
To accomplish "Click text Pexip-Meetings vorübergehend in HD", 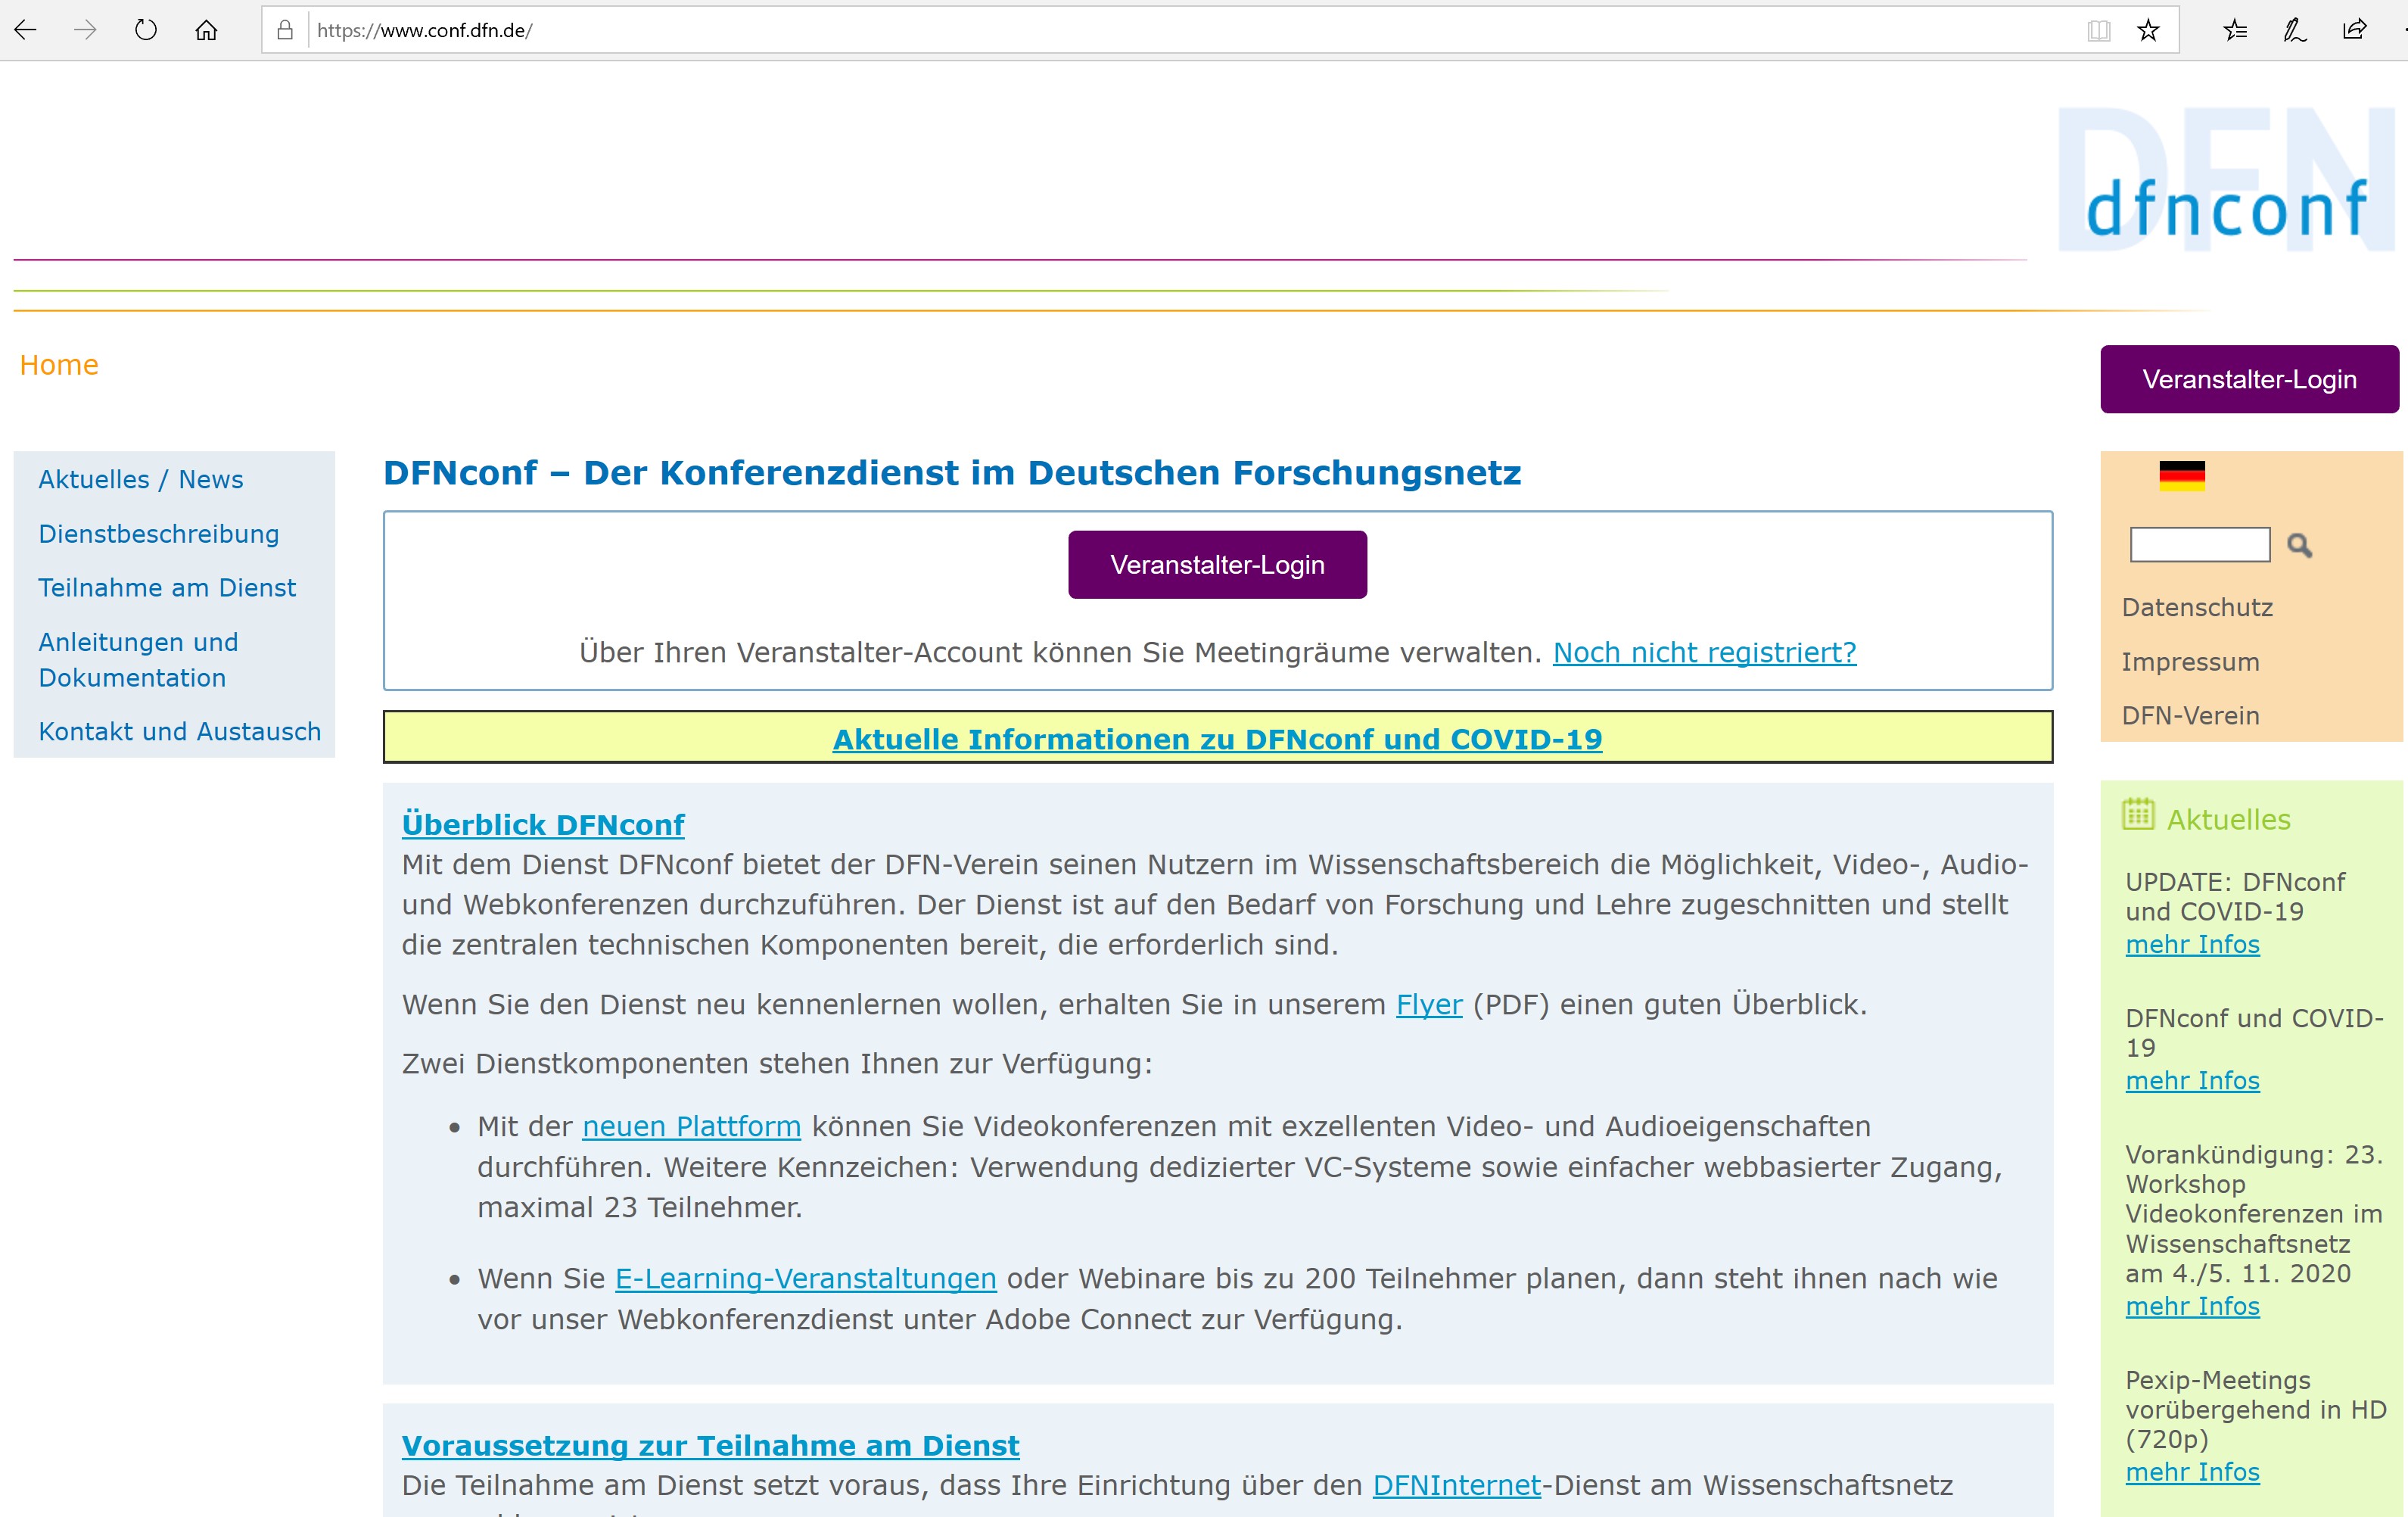I will [2256, 1410].
